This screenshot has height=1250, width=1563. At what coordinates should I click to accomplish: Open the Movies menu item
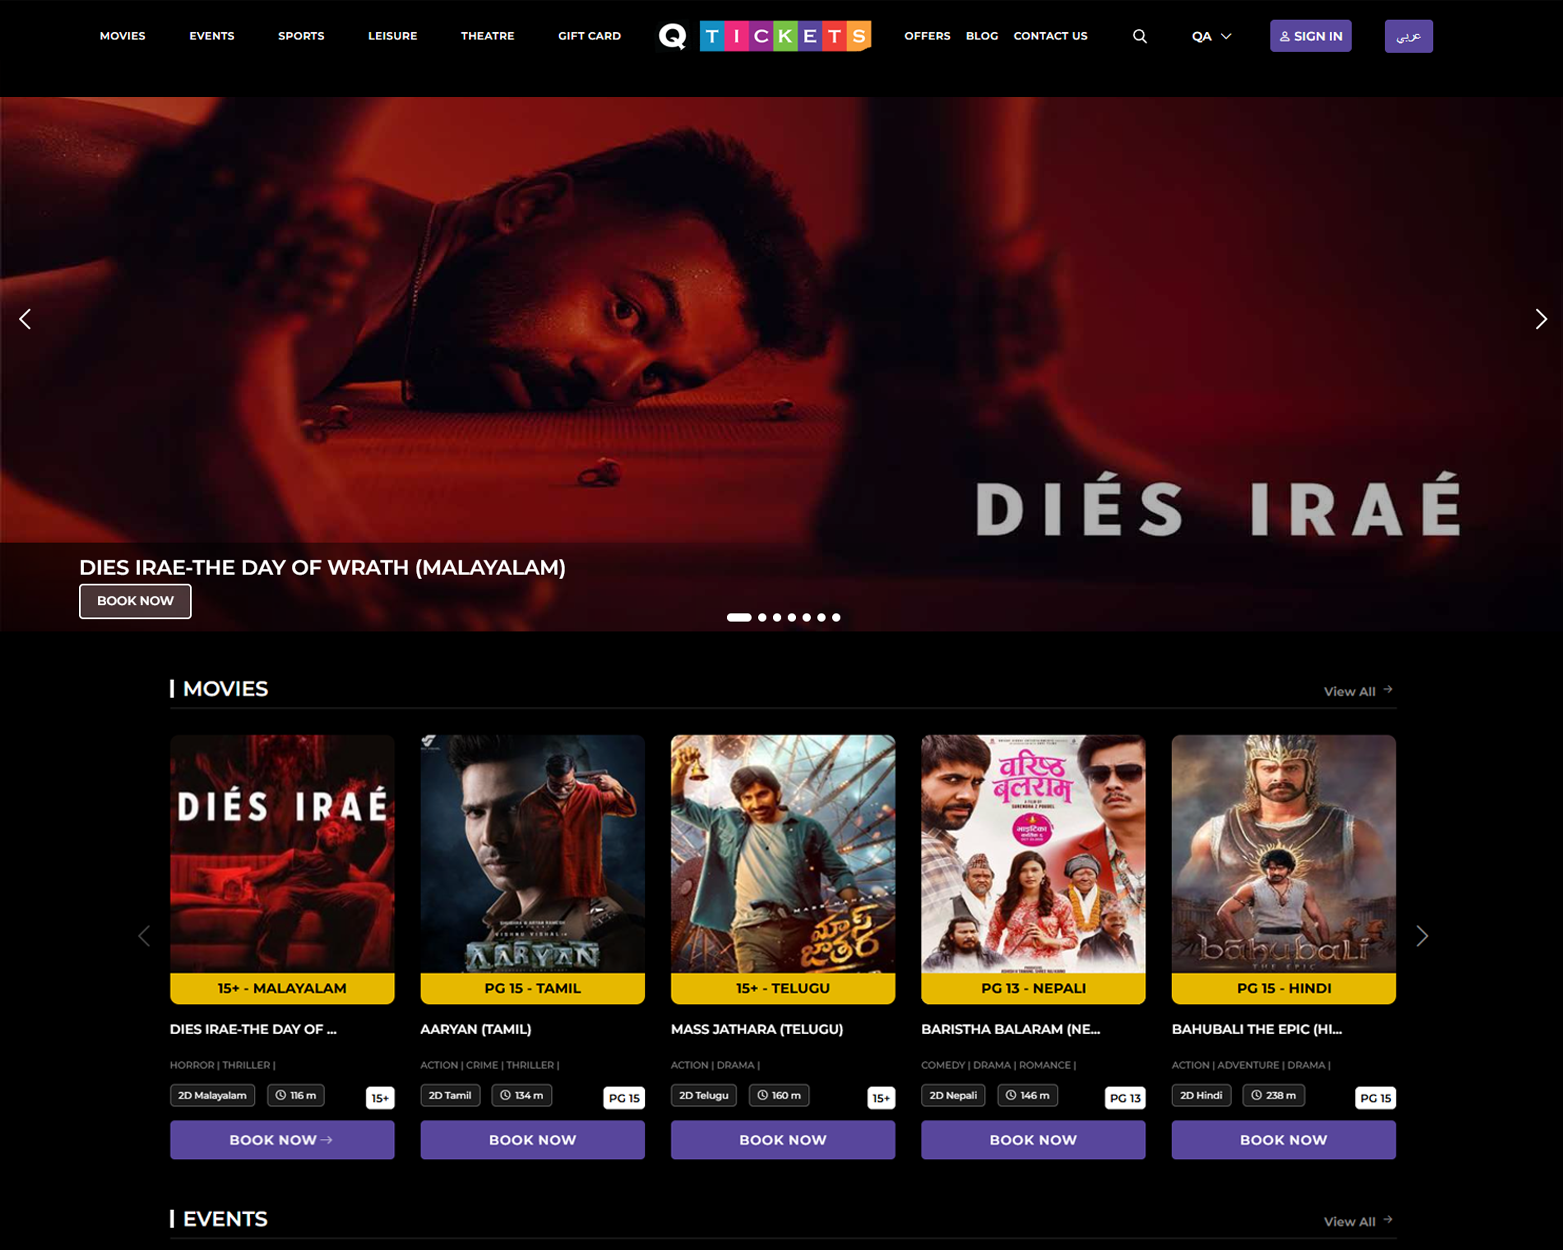(122, 36)
